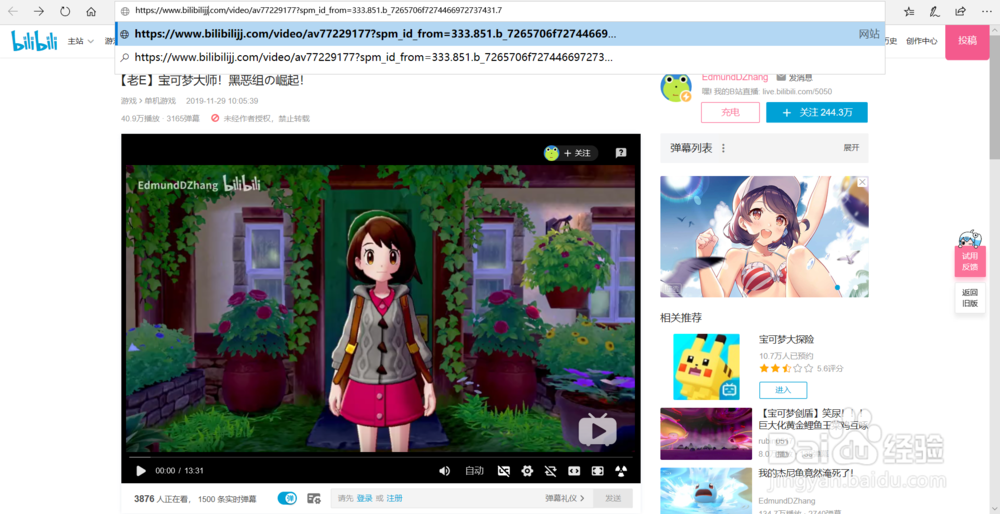Go back with the browser back arrow
Image resolution: width=1000 pixels, height=514 pixels.
[13, 11]
